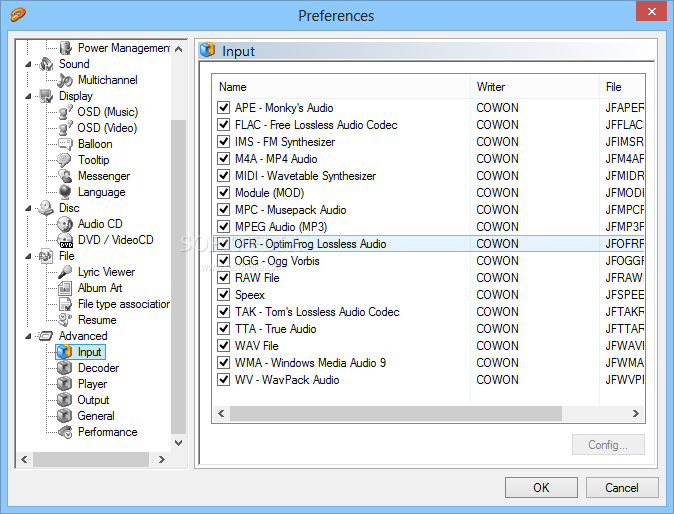
Task: Click the Cancel button
Action: (622, 488)
